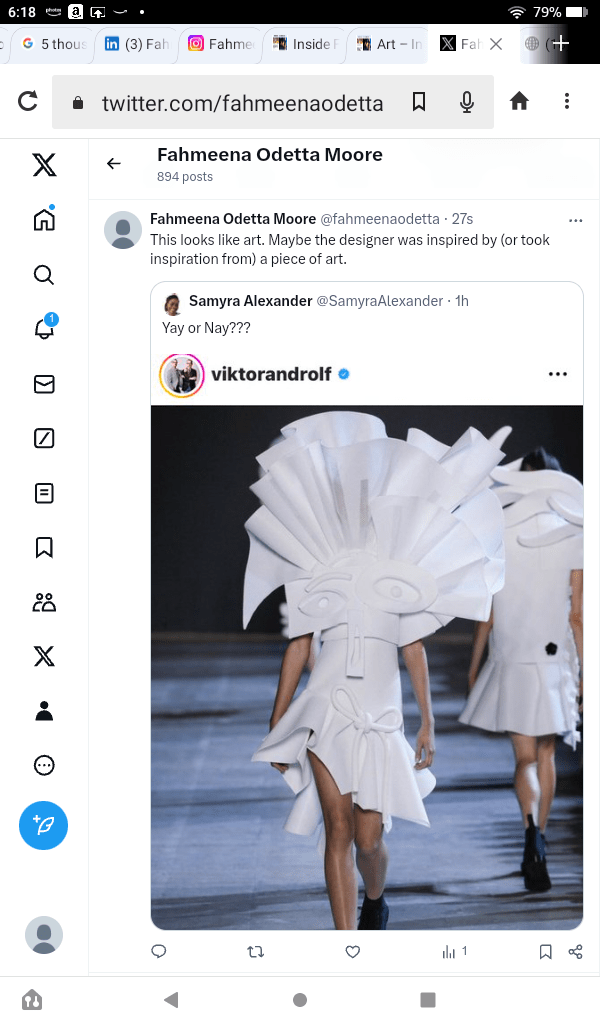This screenshot has width=600, height=1024.
Task: Repost the post using retweet icon
Action: tap(255, 952)
